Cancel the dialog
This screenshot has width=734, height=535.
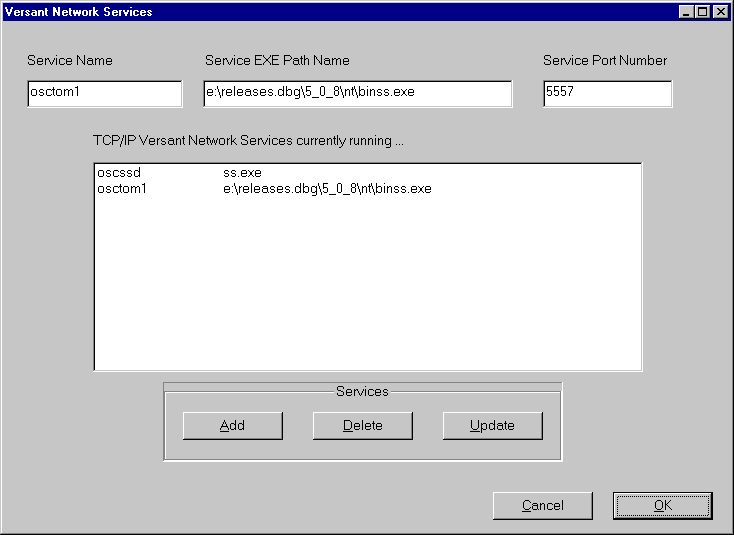543,506
